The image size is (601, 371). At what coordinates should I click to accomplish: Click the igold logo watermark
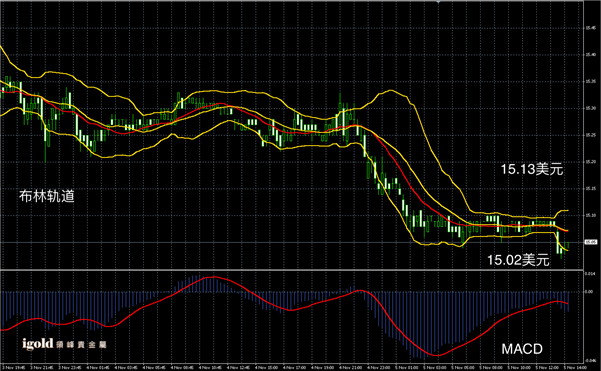(38, 344)
